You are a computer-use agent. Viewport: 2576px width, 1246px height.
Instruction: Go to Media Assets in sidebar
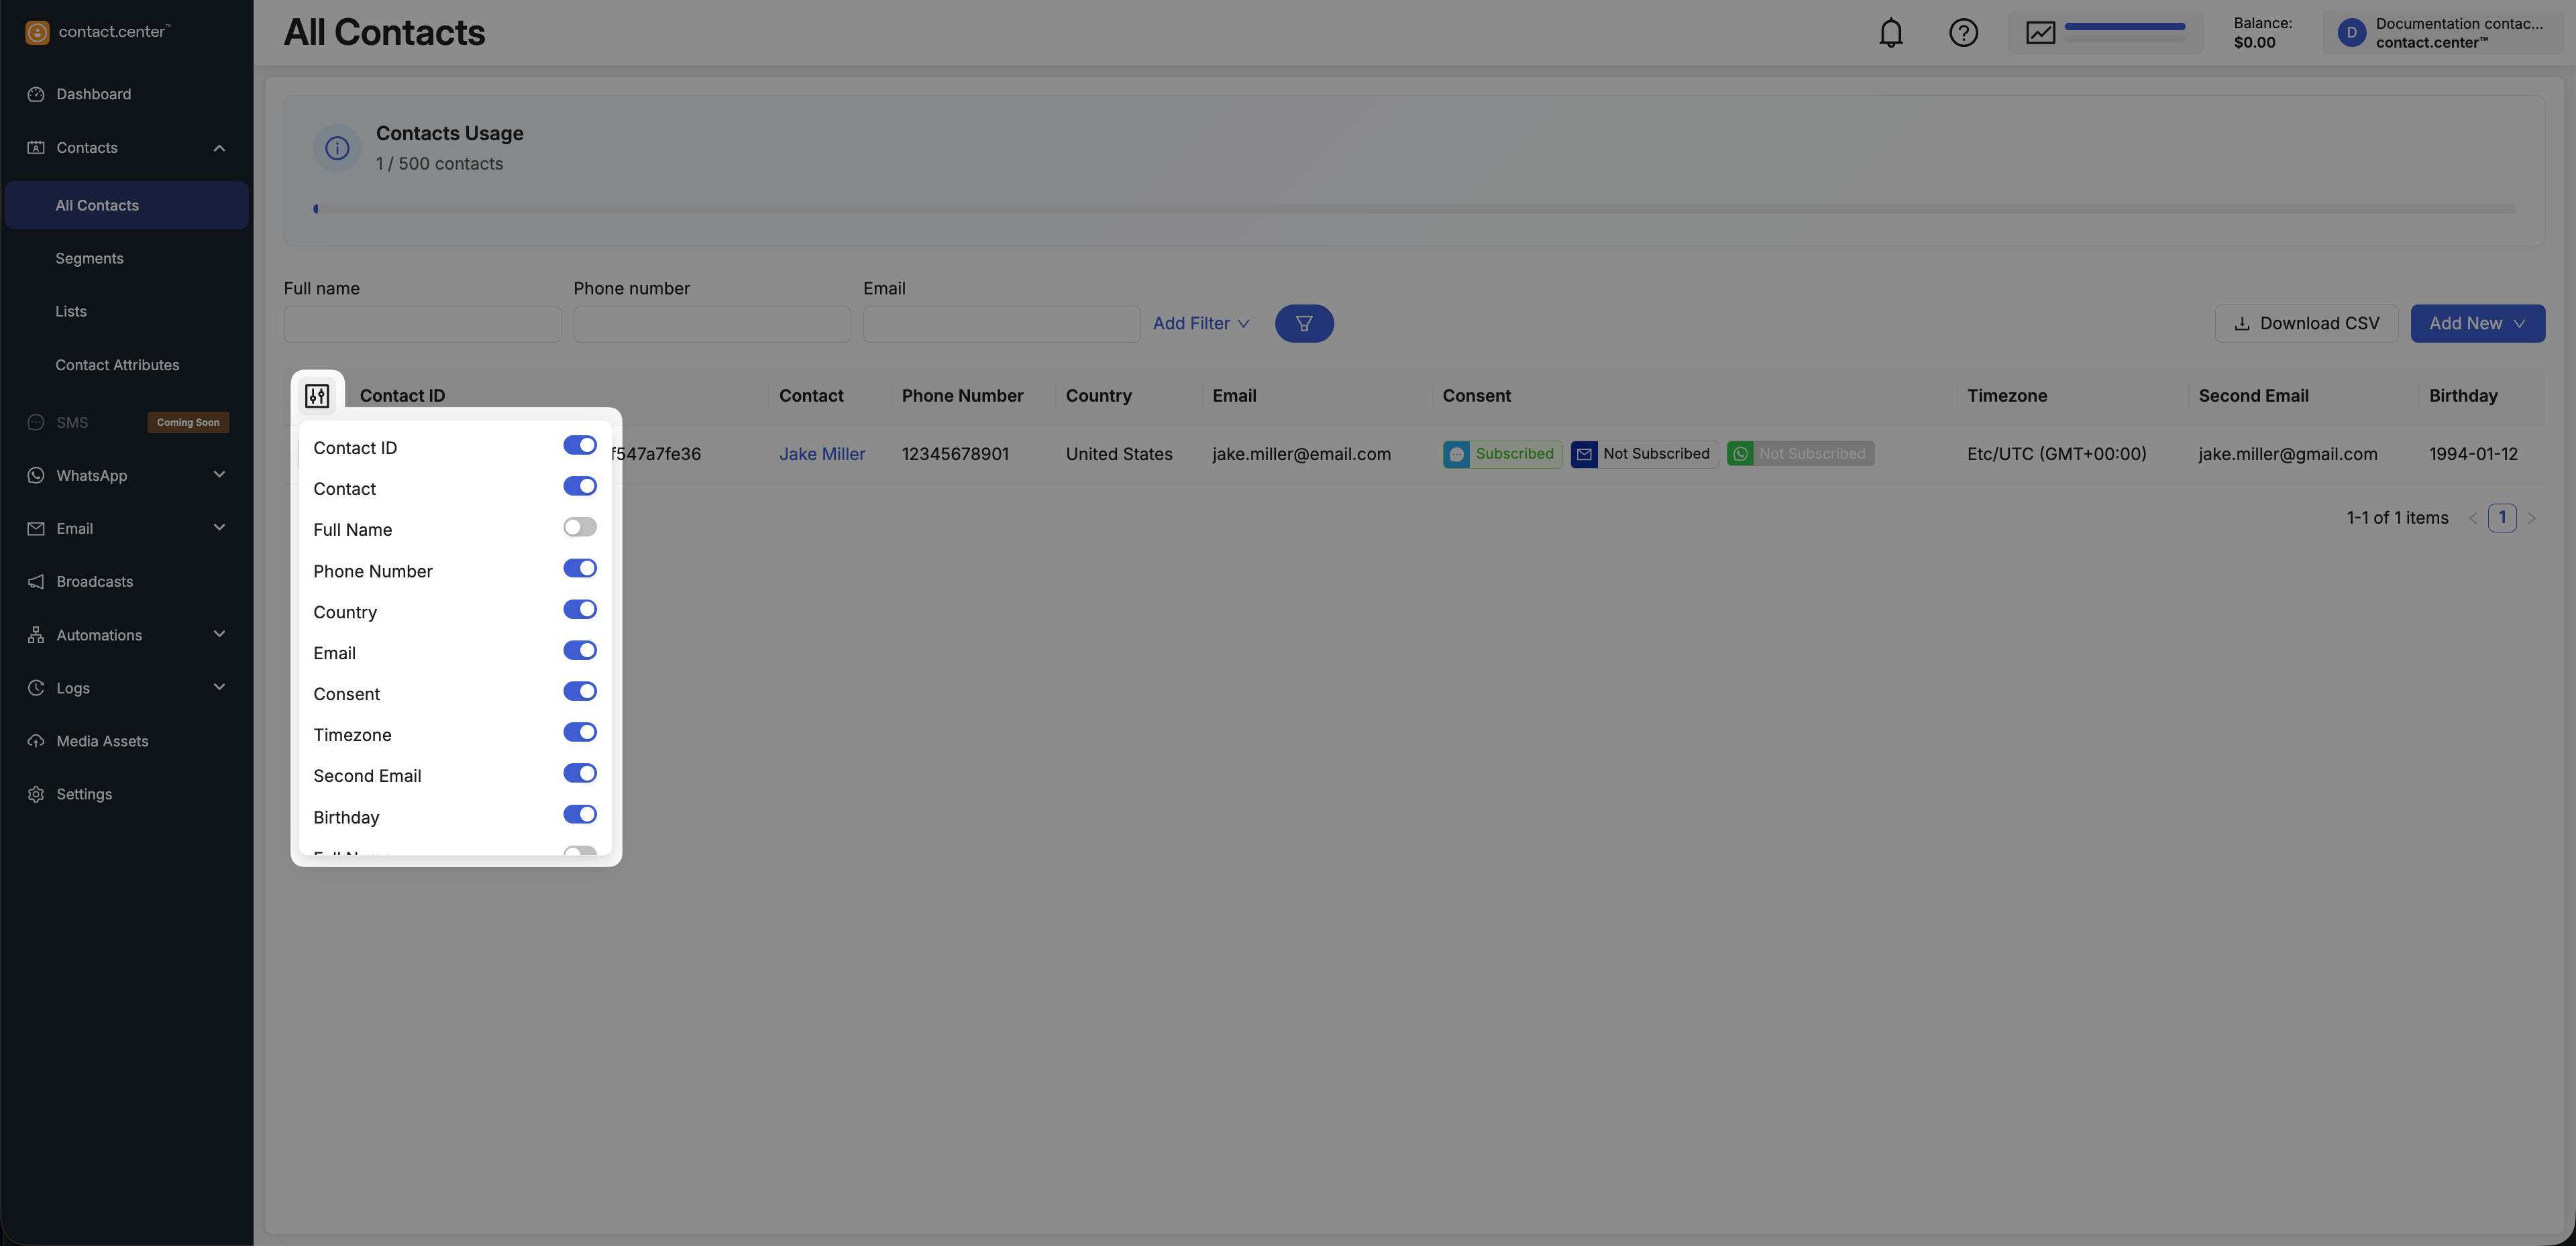click(x=102, y=741)
